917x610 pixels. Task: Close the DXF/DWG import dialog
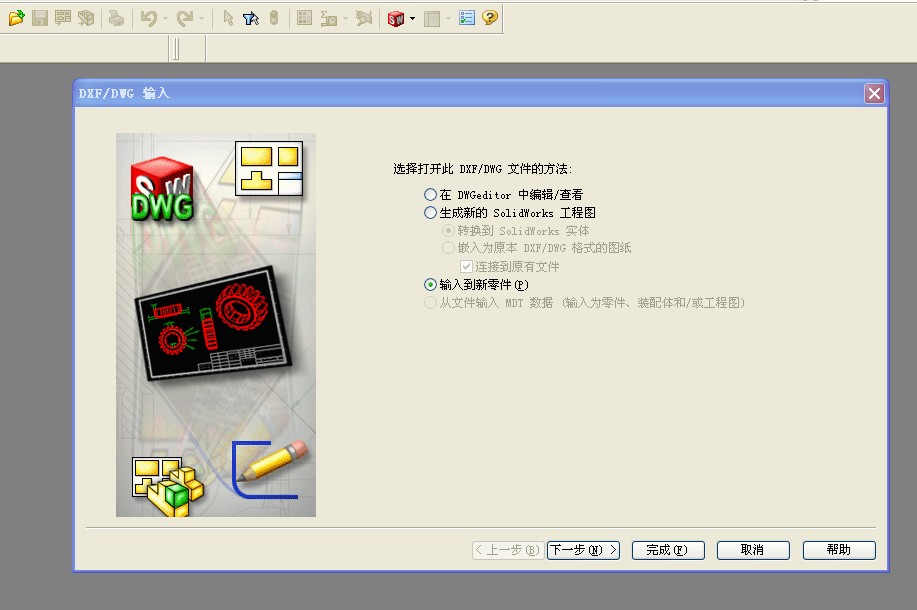coord(874,94)
